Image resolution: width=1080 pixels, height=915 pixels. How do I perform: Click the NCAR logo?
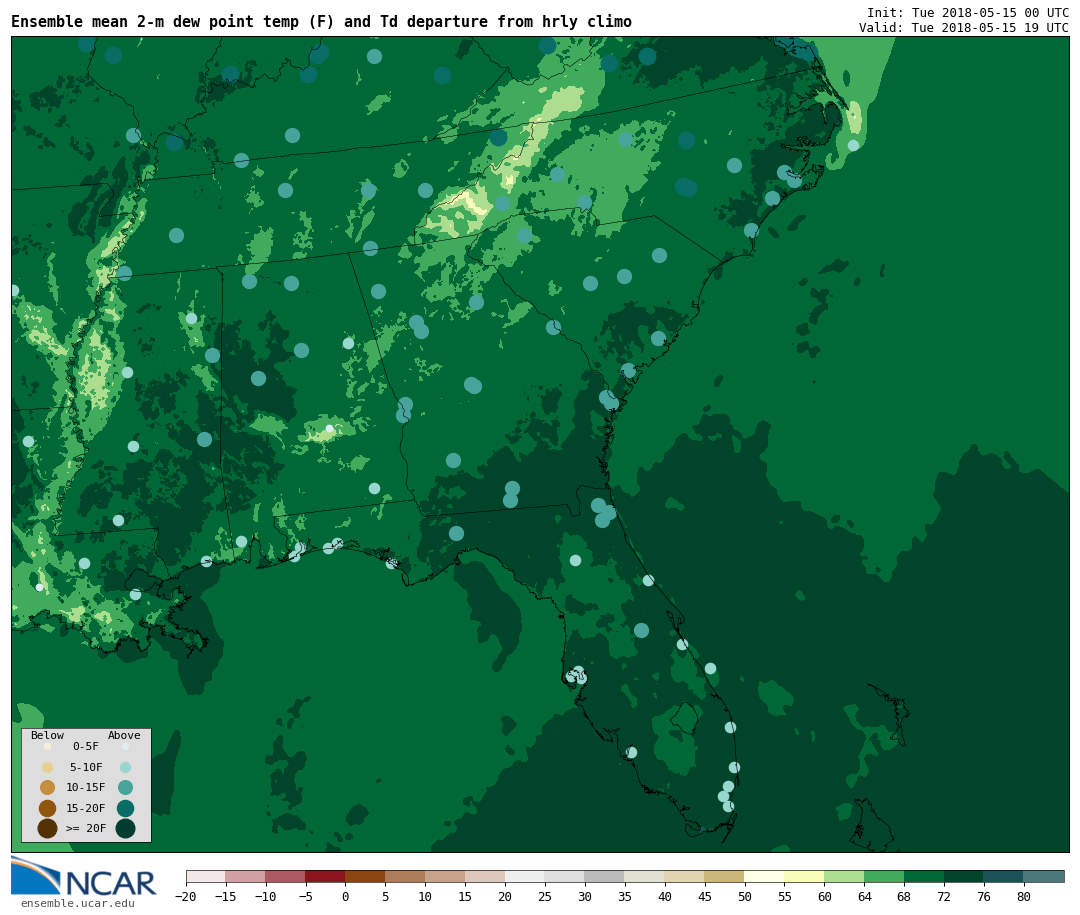83,876
